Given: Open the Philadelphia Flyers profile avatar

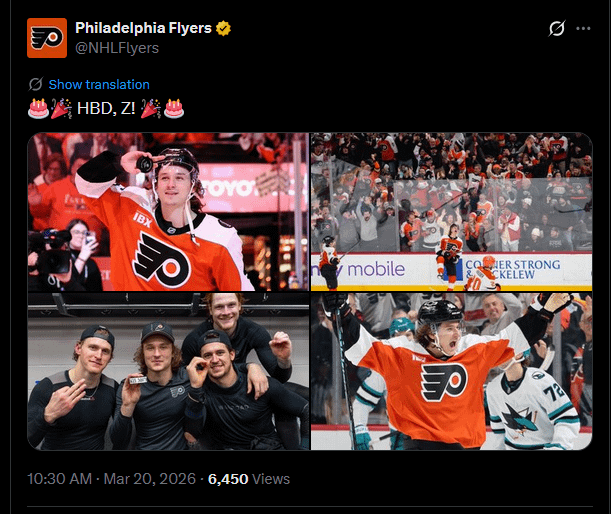Looking at the screenshot, I should [x=47, y=38].
